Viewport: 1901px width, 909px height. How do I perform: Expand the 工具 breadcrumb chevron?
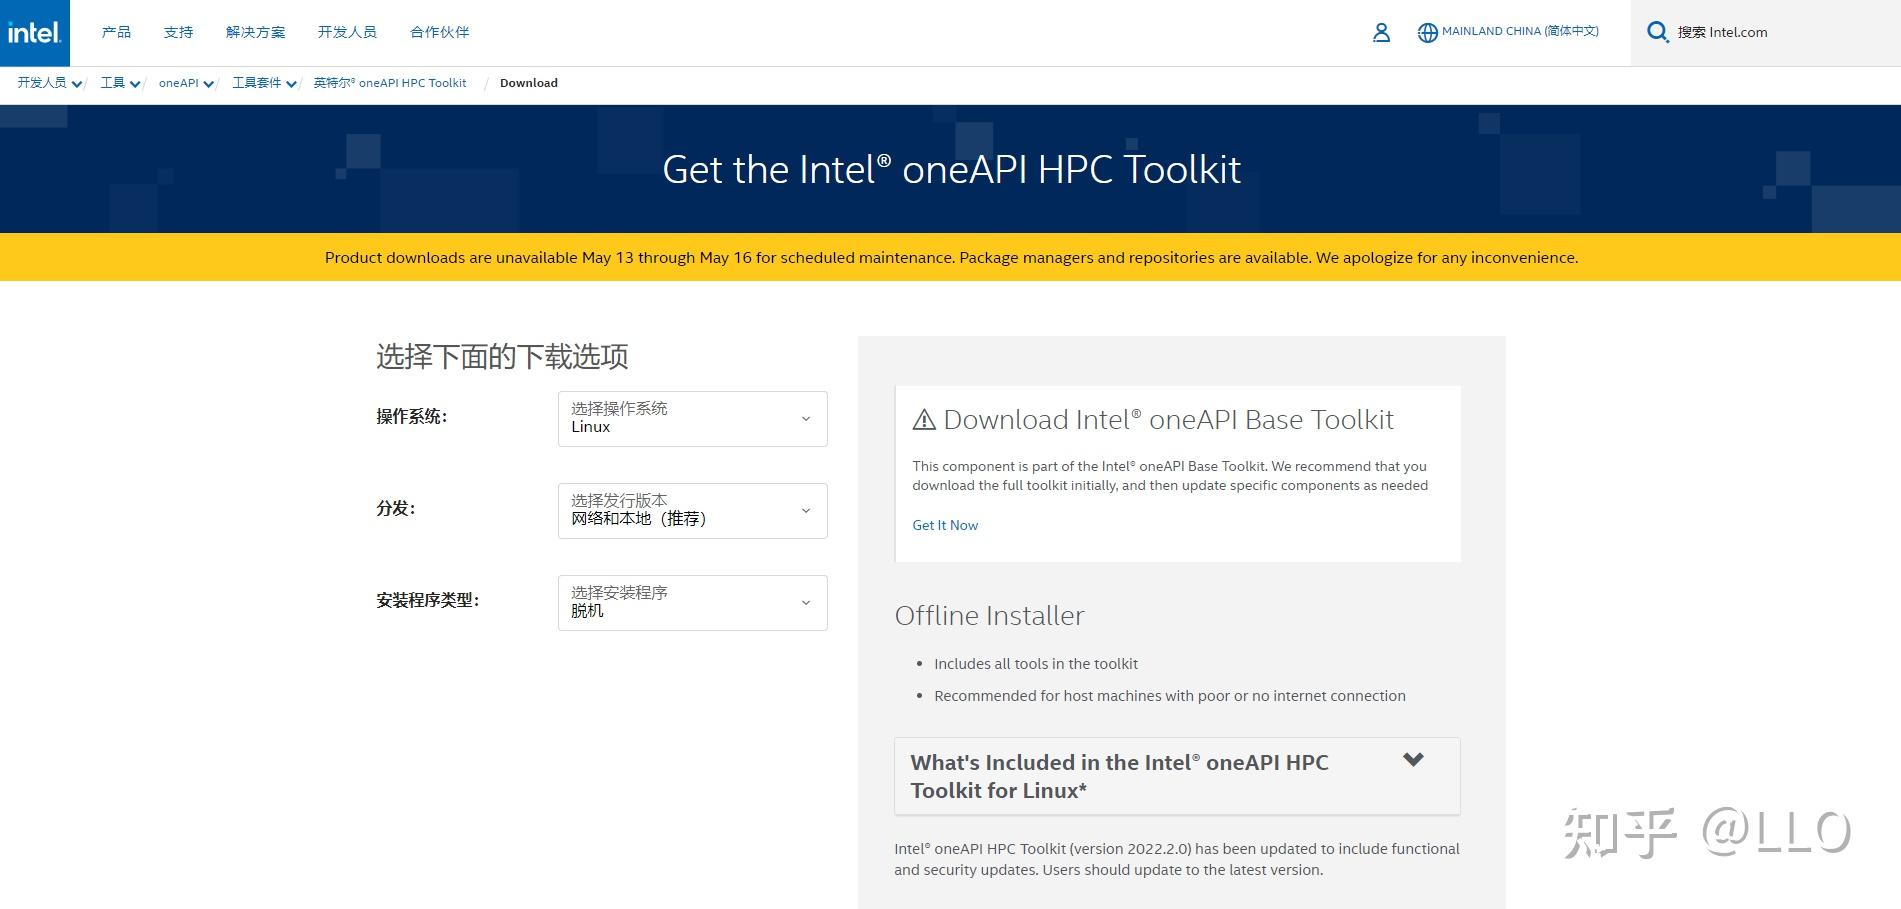(135, 84)
